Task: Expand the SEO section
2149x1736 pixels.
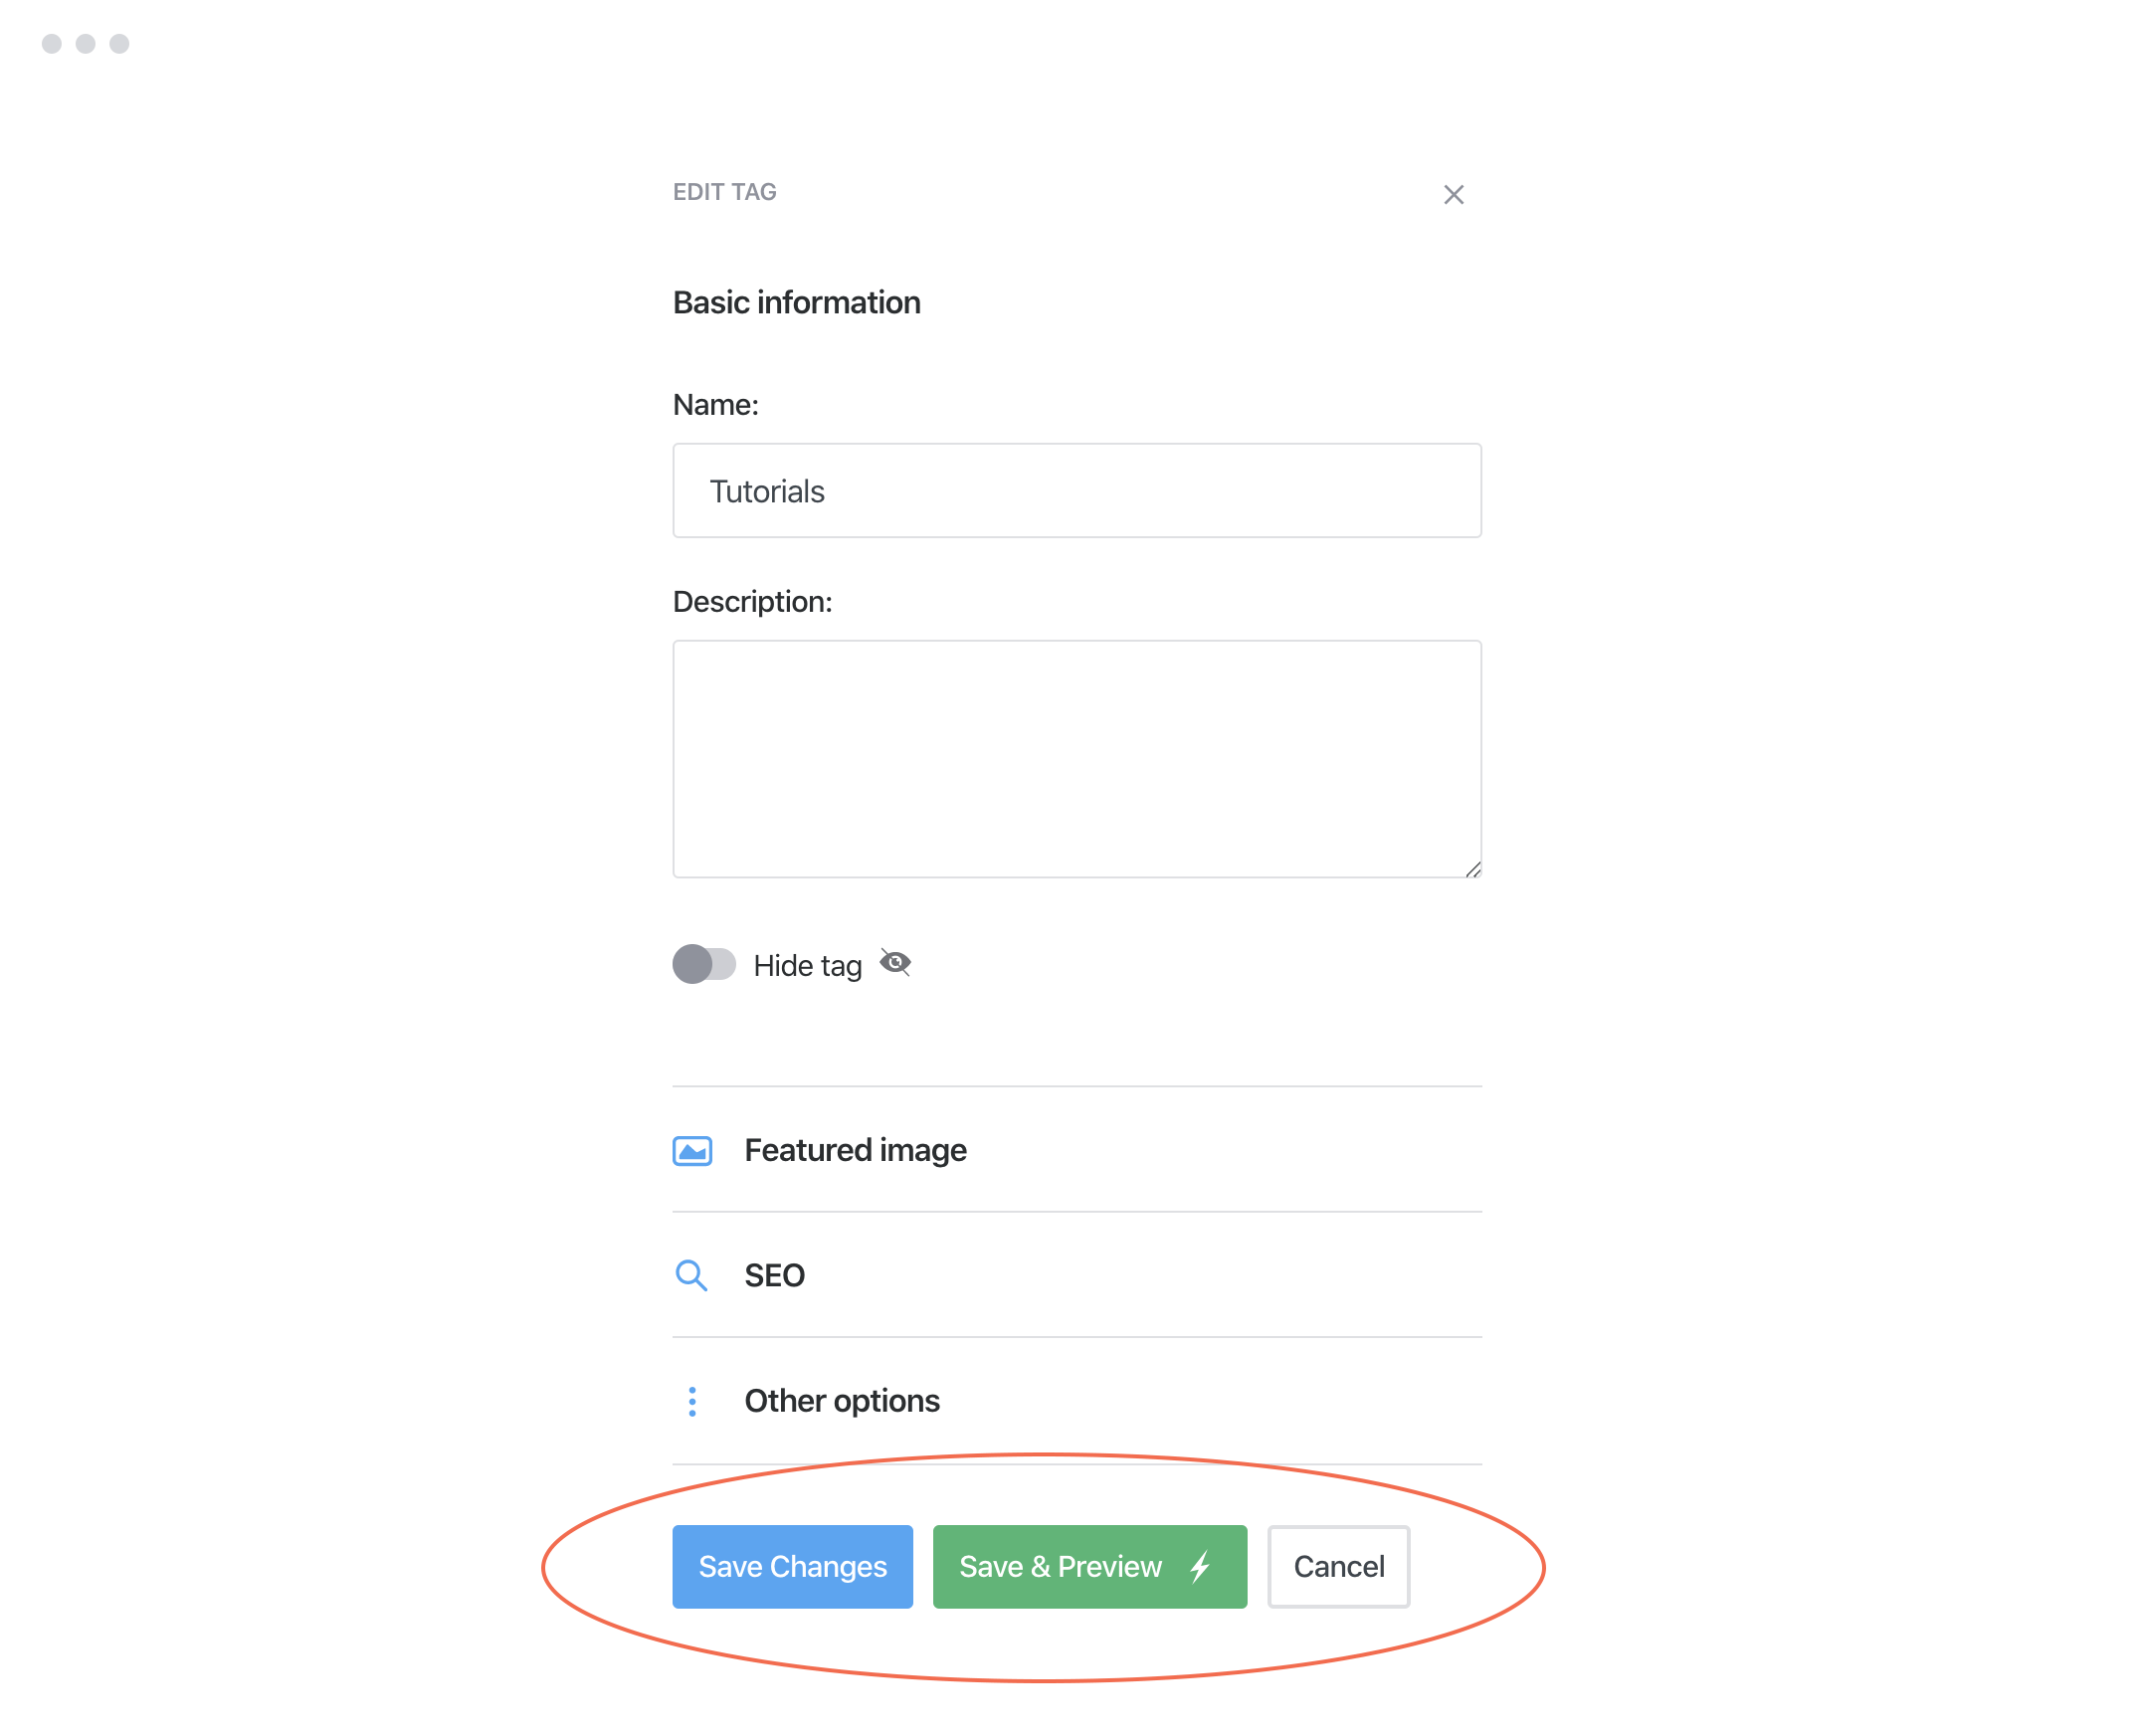Action: click(775, 1276)
